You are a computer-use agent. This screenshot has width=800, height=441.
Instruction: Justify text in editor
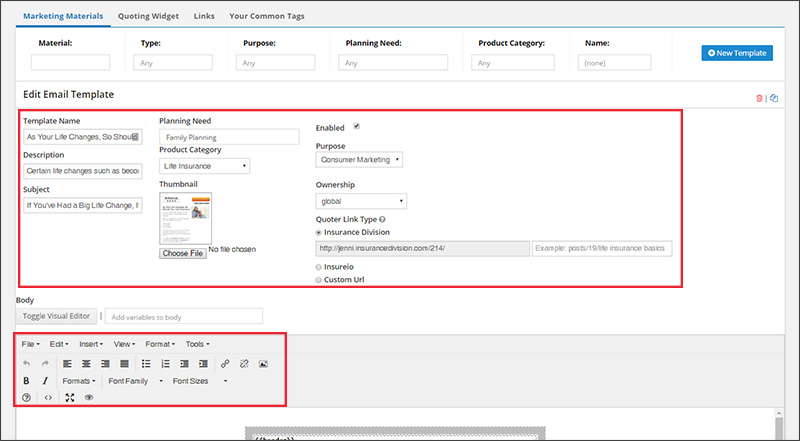tap(124, 364)
